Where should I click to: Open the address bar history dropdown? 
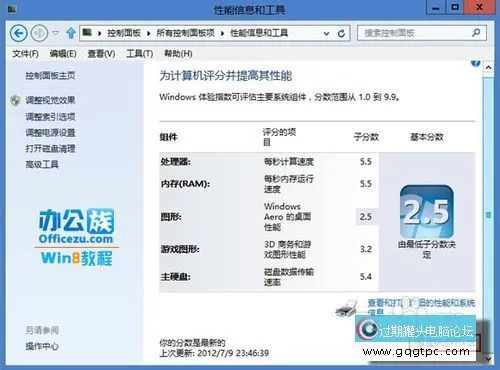pyautogui.click(x=326, y=34)
